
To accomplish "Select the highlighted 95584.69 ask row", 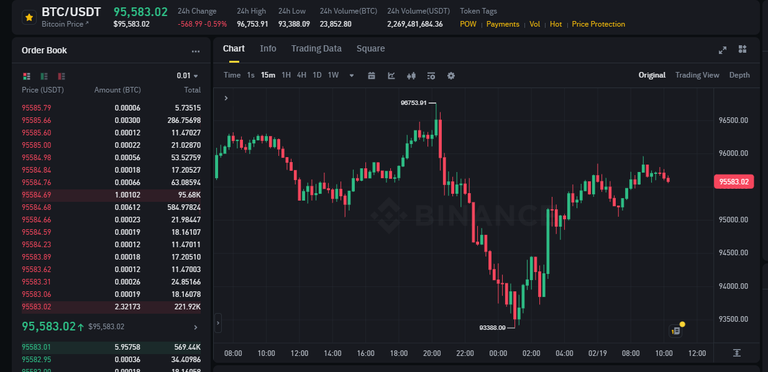I will point(111,195).
